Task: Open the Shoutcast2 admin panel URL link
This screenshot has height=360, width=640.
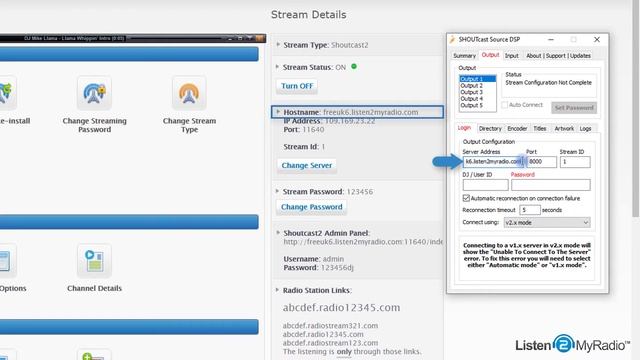Action: (x=363, y=242)
